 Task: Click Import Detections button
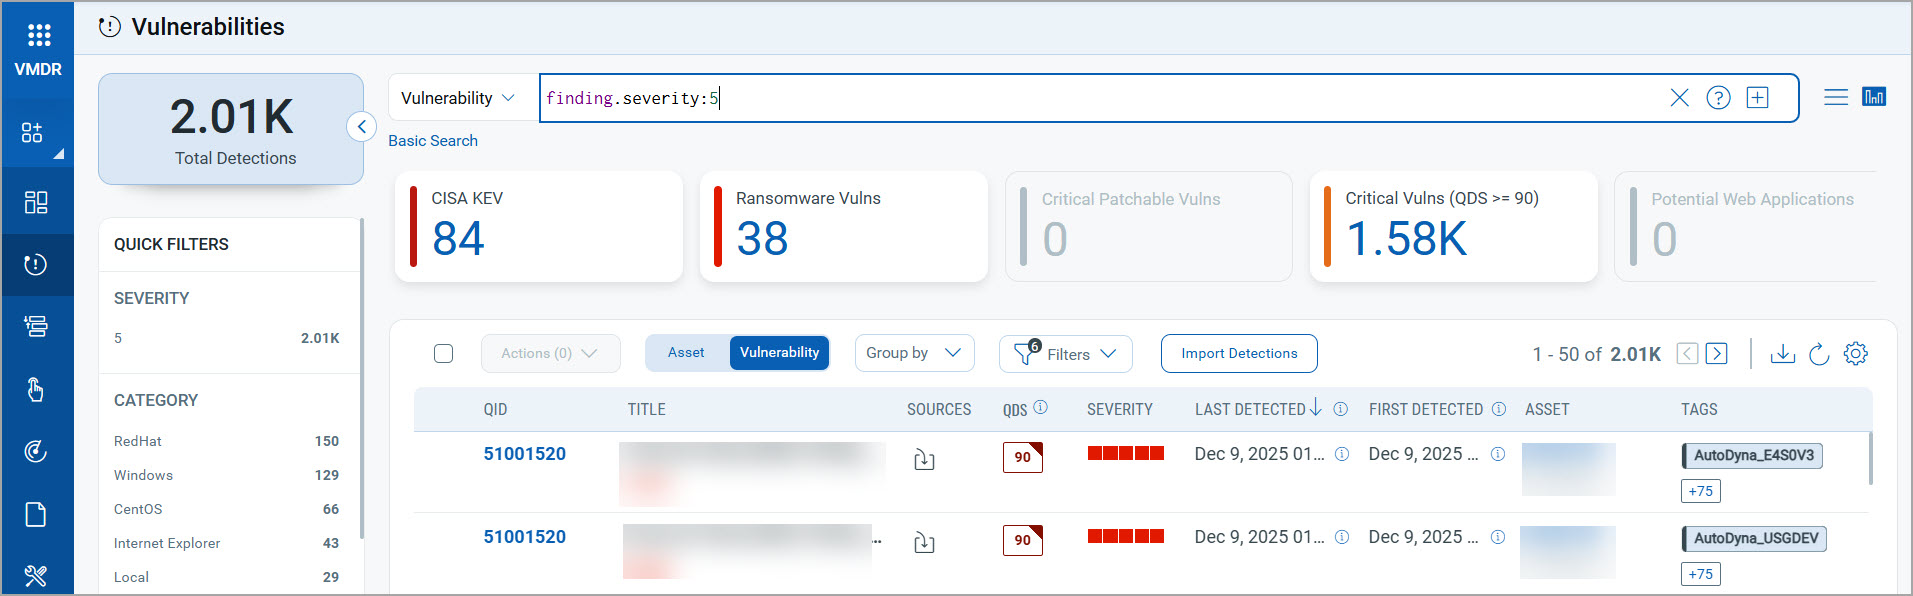1239,353
